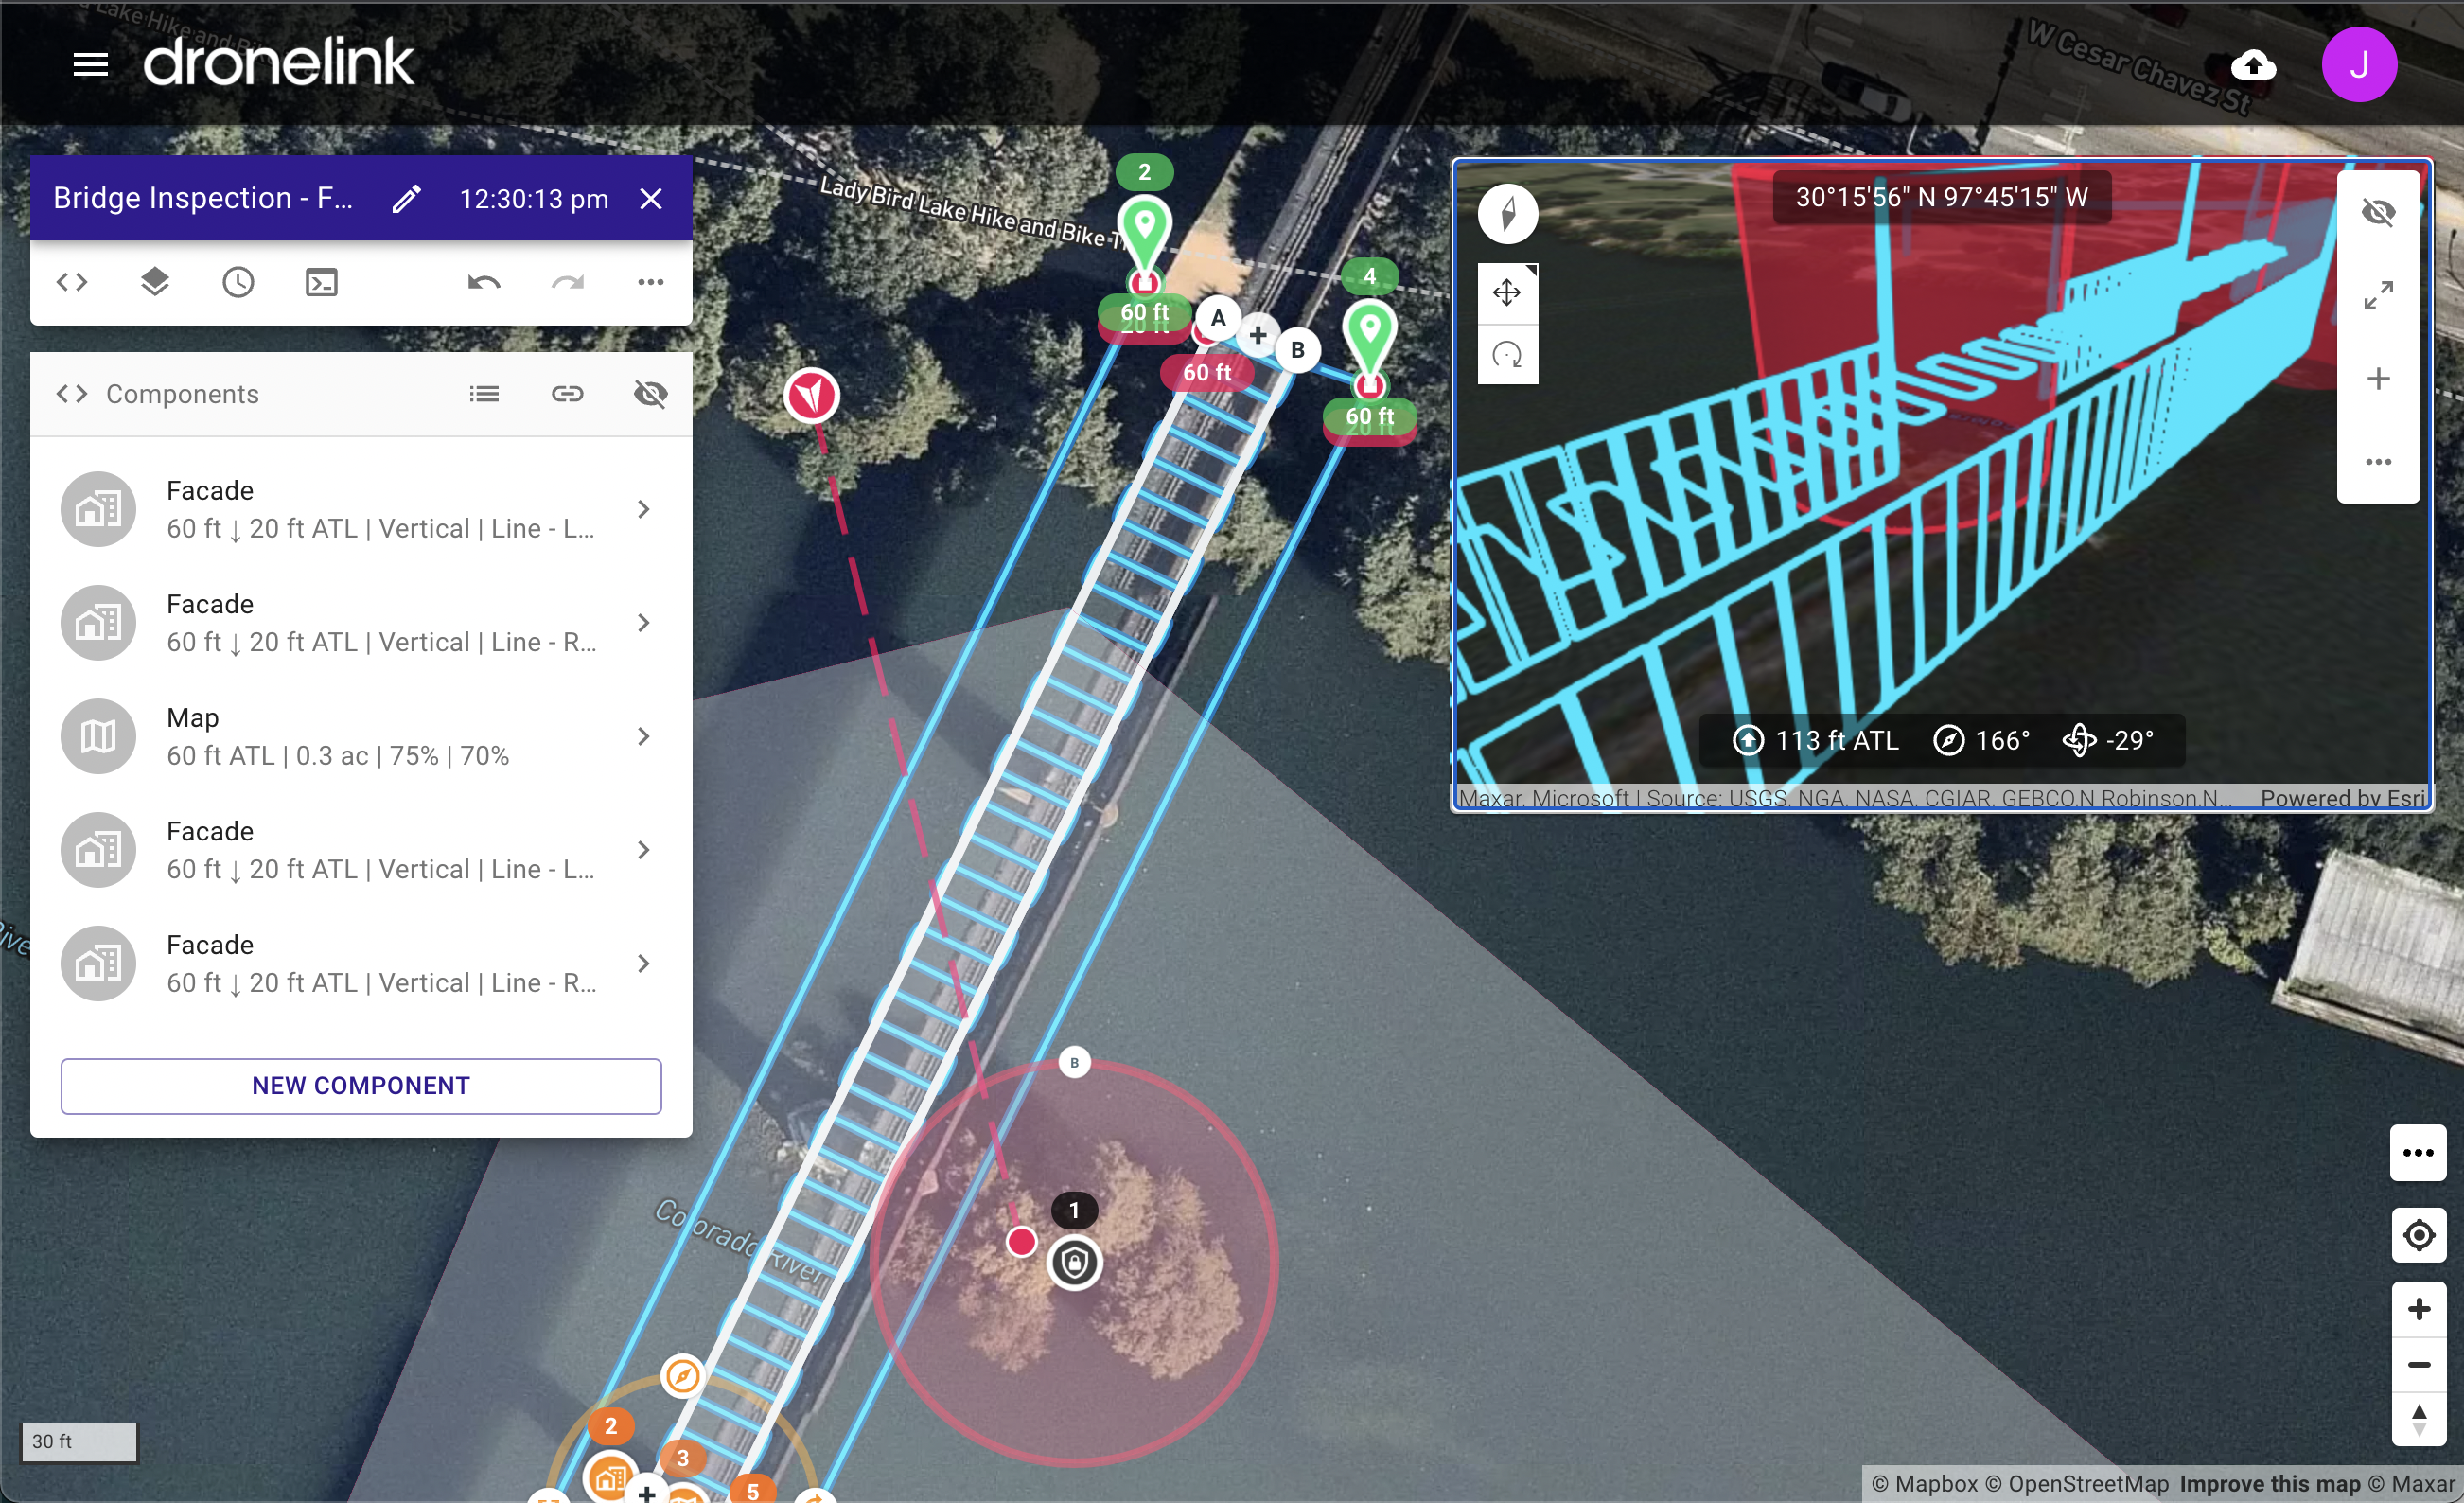2464x1503 pixels.
Task: Open 3D preview more options dots
Action: pos(2379,462)
